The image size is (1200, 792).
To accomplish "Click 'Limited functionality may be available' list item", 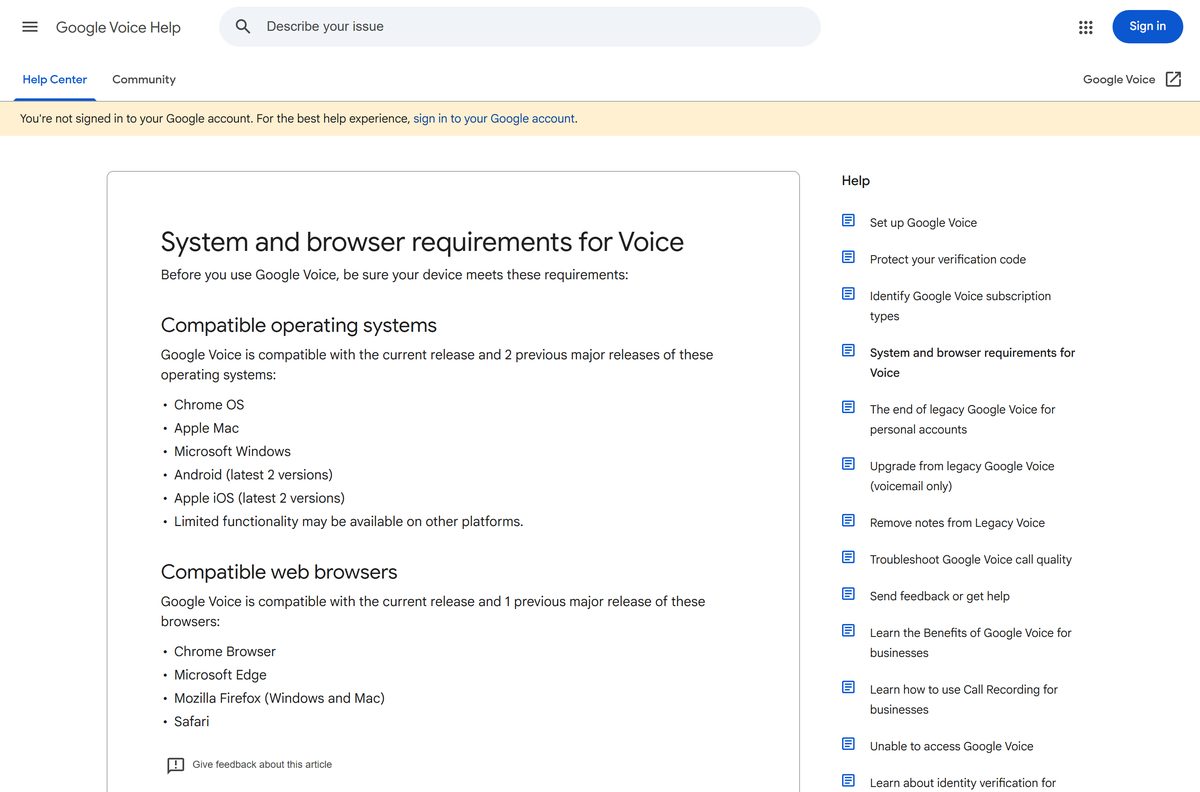I will pyautogui.click(x=348, y=521).
